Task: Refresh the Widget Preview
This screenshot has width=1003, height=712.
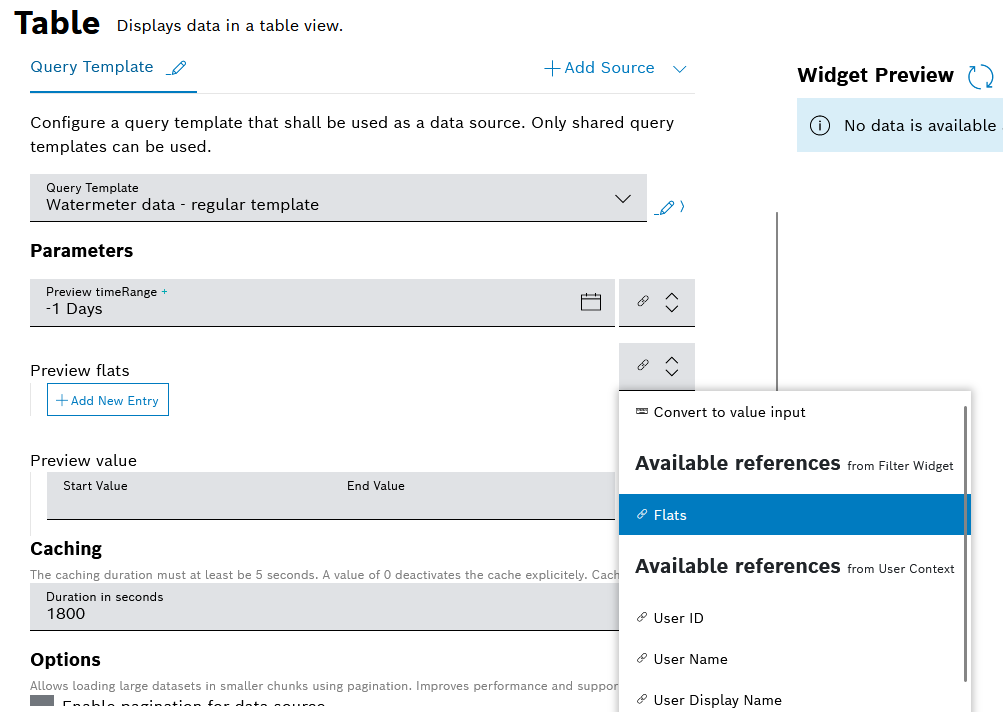Action: tap(980, 76)
